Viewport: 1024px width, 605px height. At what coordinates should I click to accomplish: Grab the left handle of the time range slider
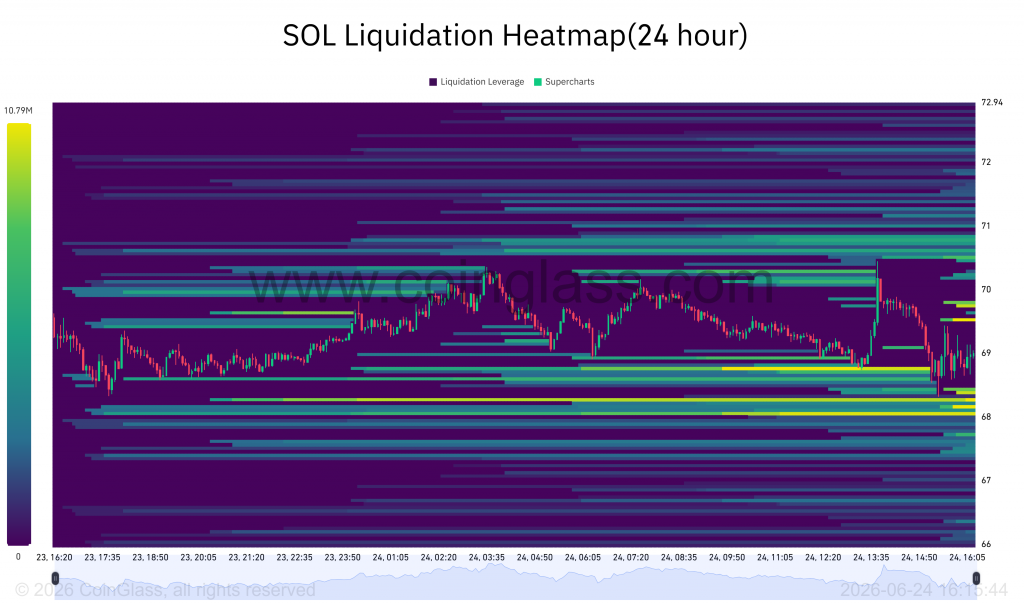tap(56, 578)
